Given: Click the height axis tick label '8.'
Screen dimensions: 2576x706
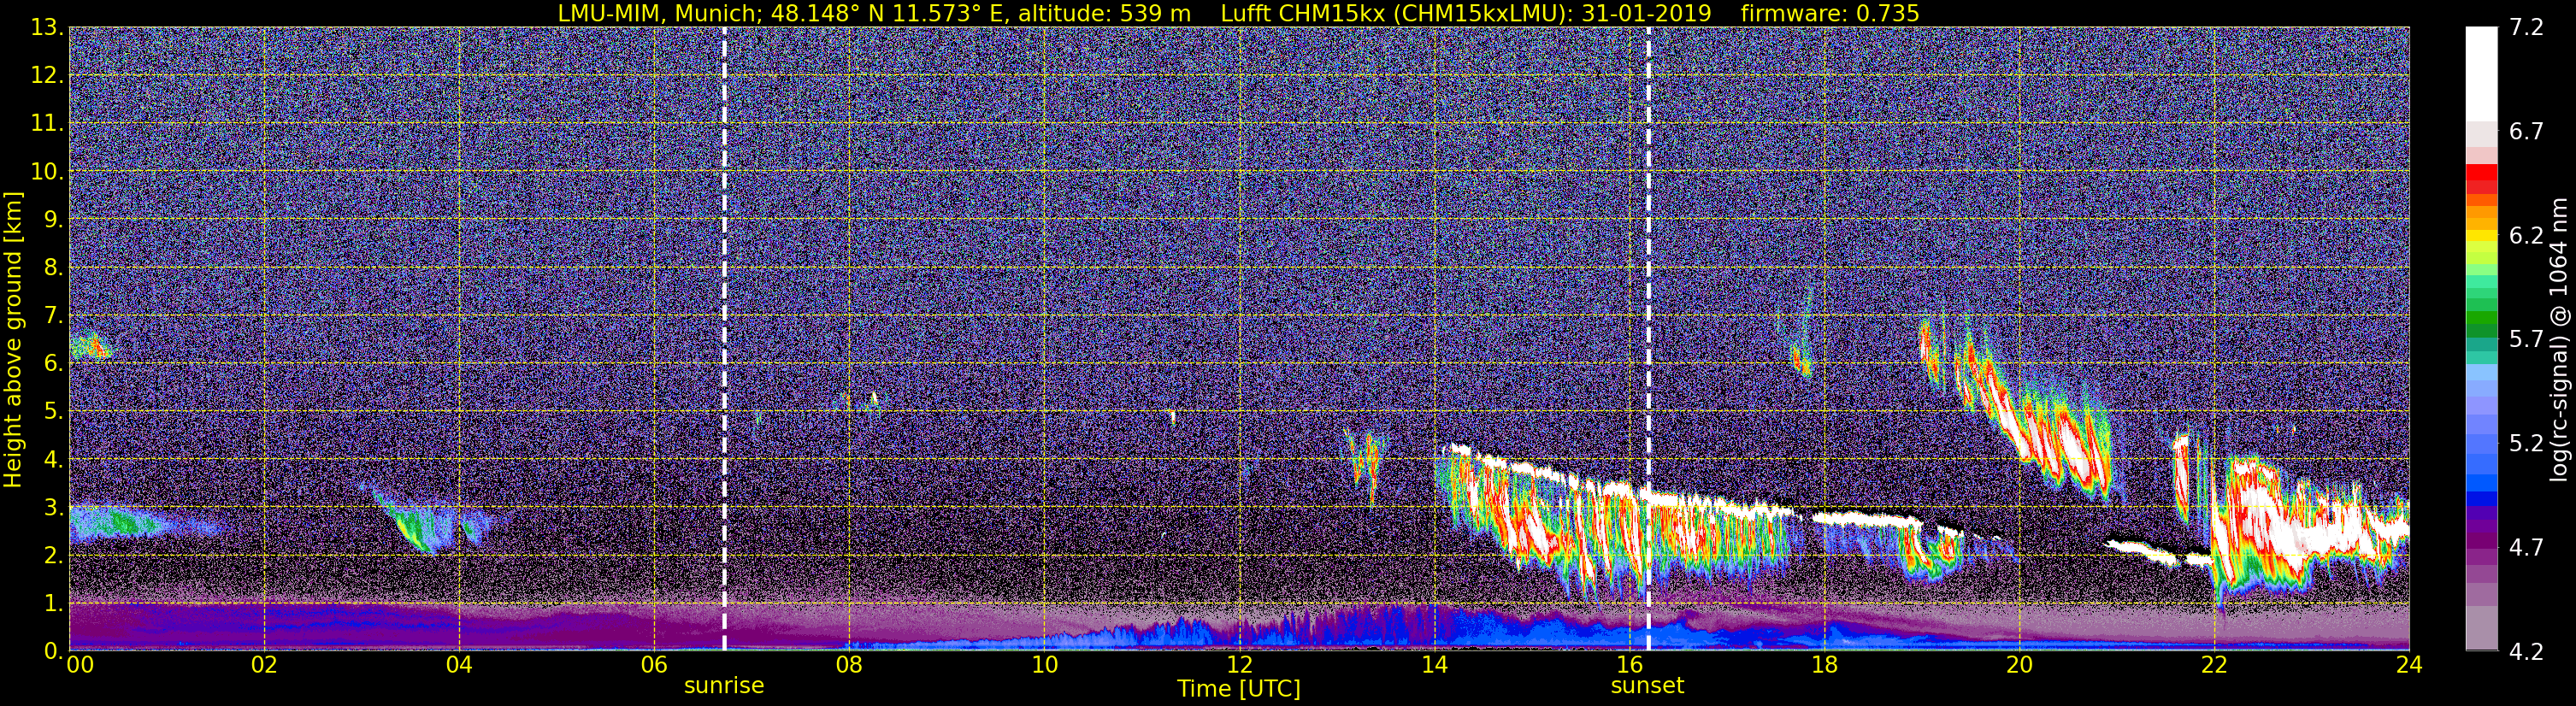Looking at the screenshot, I should (x=52, y=268).
